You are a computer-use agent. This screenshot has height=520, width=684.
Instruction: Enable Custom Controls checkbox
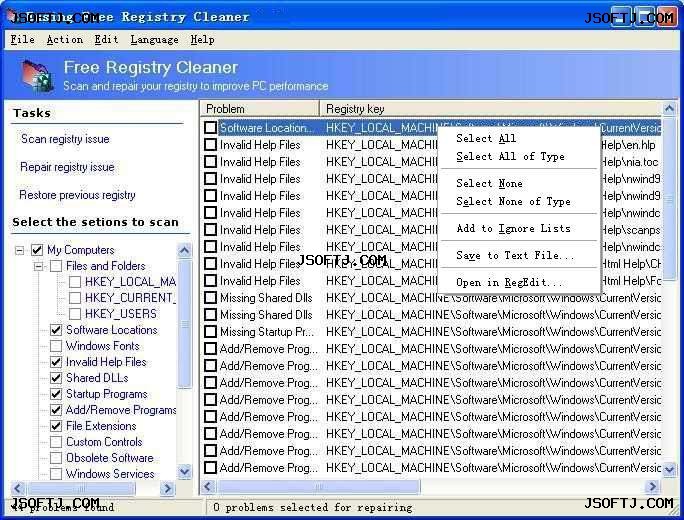click(x=56, y=442)
